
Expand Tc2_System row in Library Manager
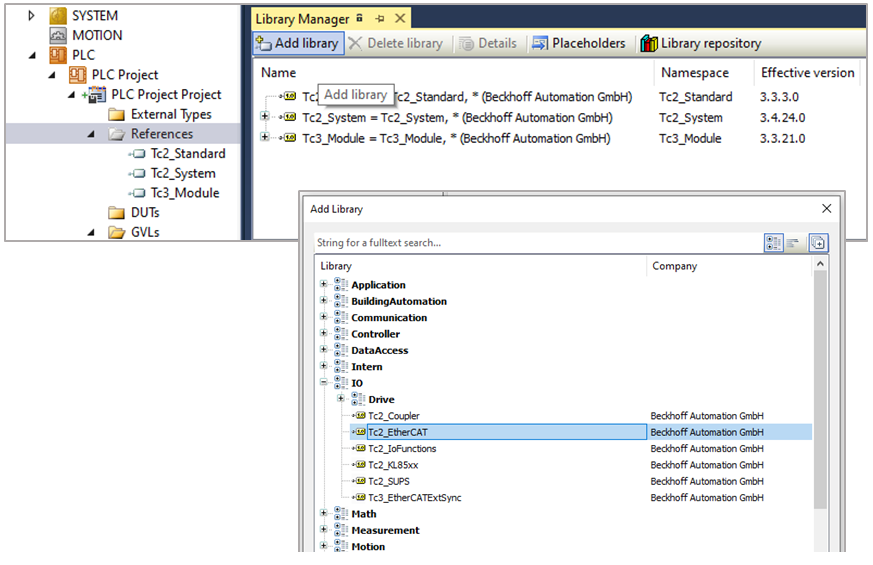[x=264, y=116]
